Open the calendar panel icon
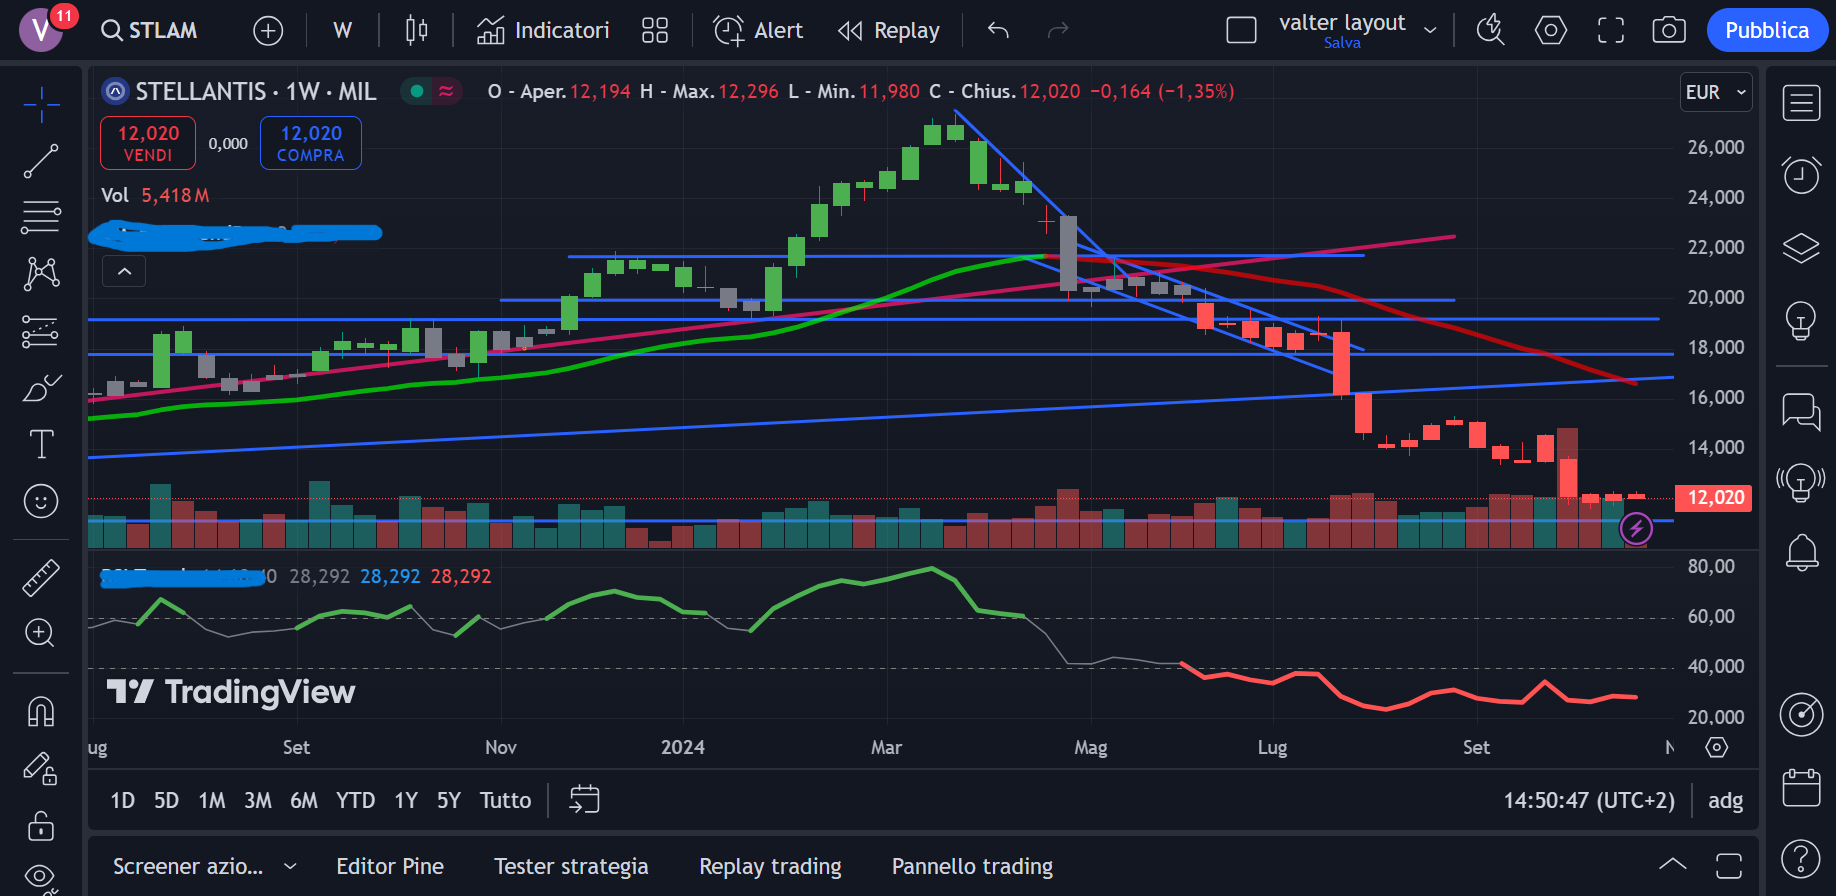1836x896 pixels. coord(1801,787)
